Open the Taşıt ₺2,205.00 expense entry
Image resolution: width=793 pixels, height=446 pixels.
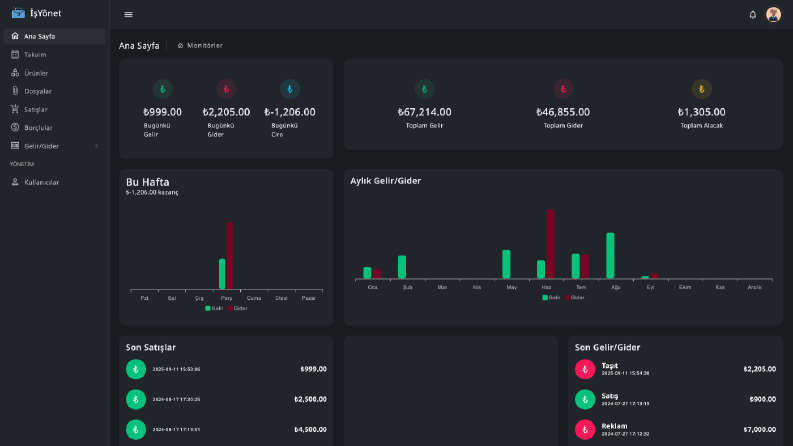click(x=675, y=369)
